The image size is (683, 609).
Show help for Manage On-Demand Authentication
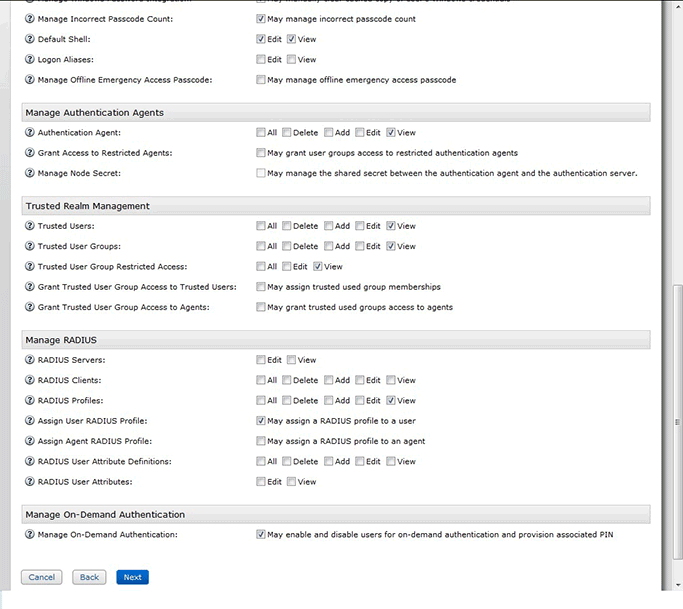(30, 535)
